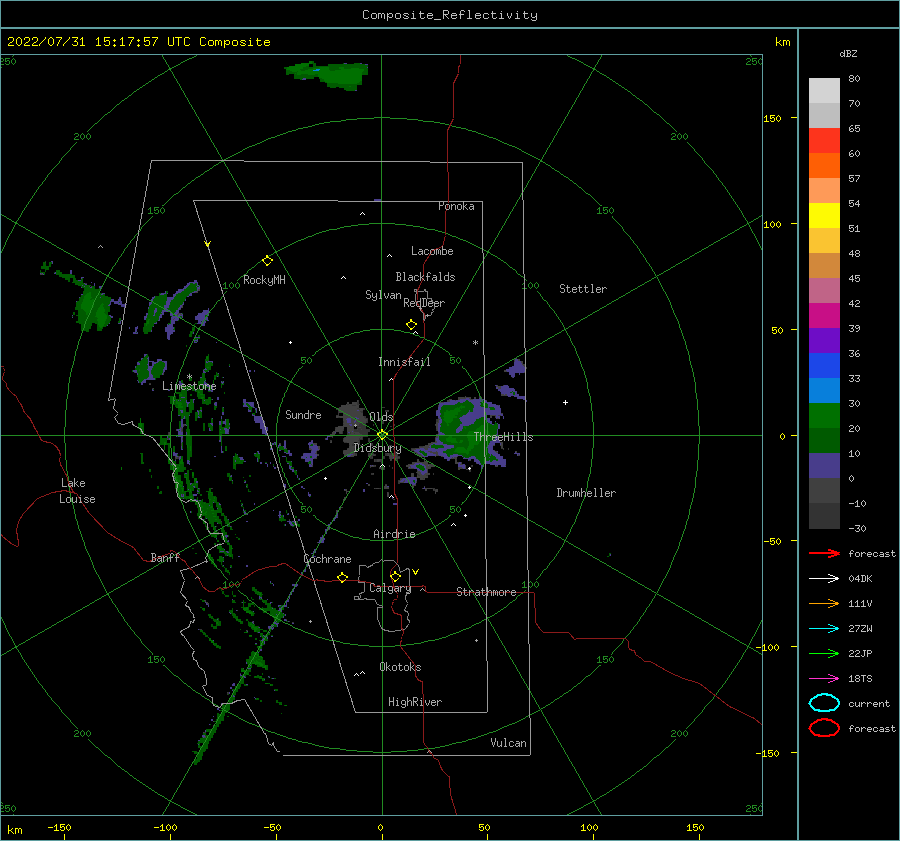Select the 20 dBZ green color swatch
The image size is (900, 841).
(x=824, y=415)
